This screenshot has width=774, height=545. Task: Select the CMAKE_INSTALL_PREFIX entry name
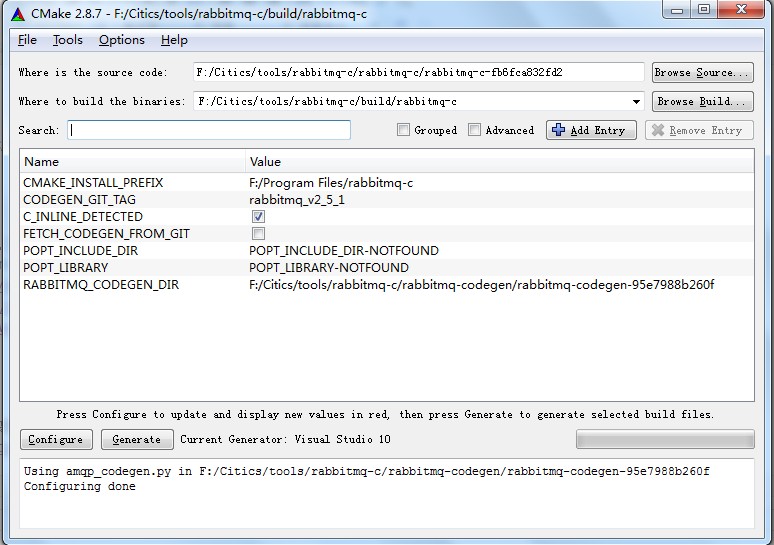tap(93, 183)
